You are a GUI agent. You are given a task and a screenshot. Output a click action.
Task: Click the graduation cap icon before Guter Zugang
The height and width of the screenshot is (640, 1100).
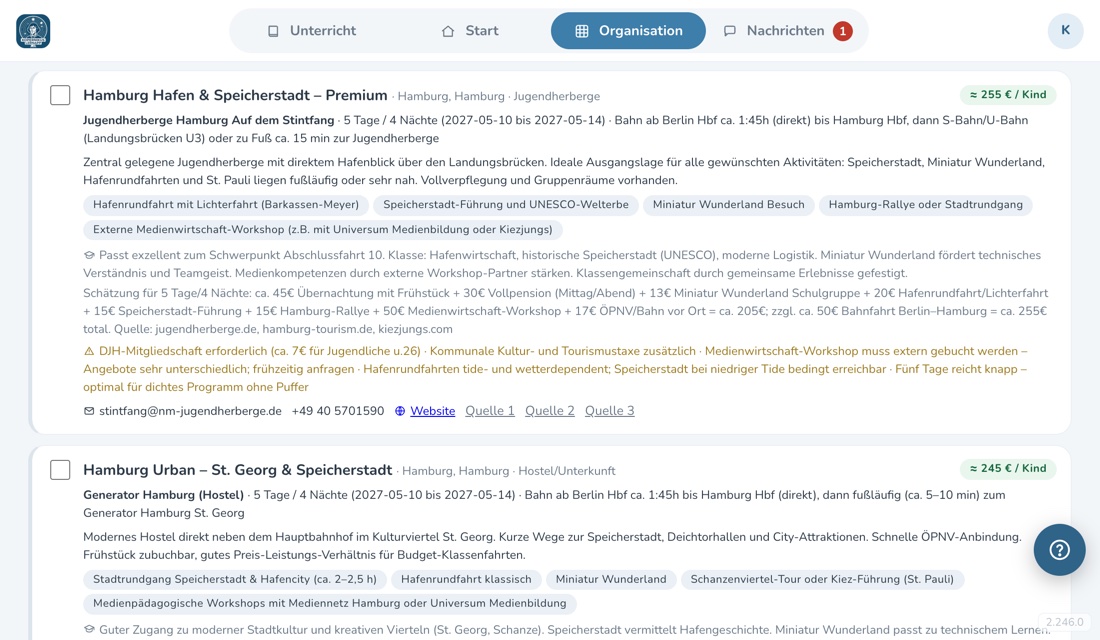point(89,629)
